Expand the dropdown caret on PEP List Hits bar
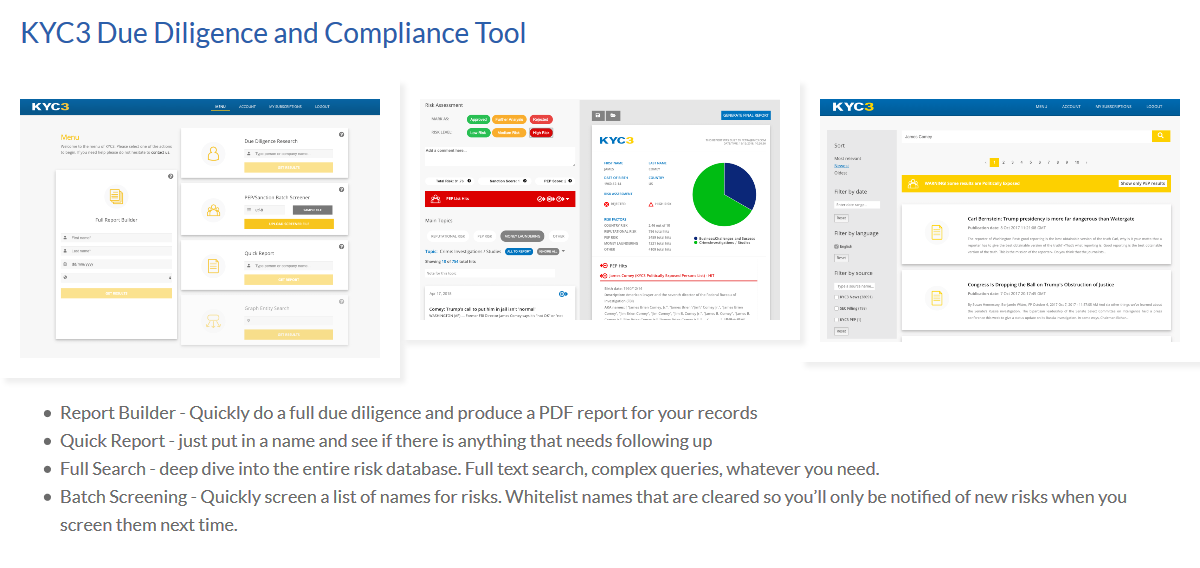1200x568 pixels. (x=568, y=199)
